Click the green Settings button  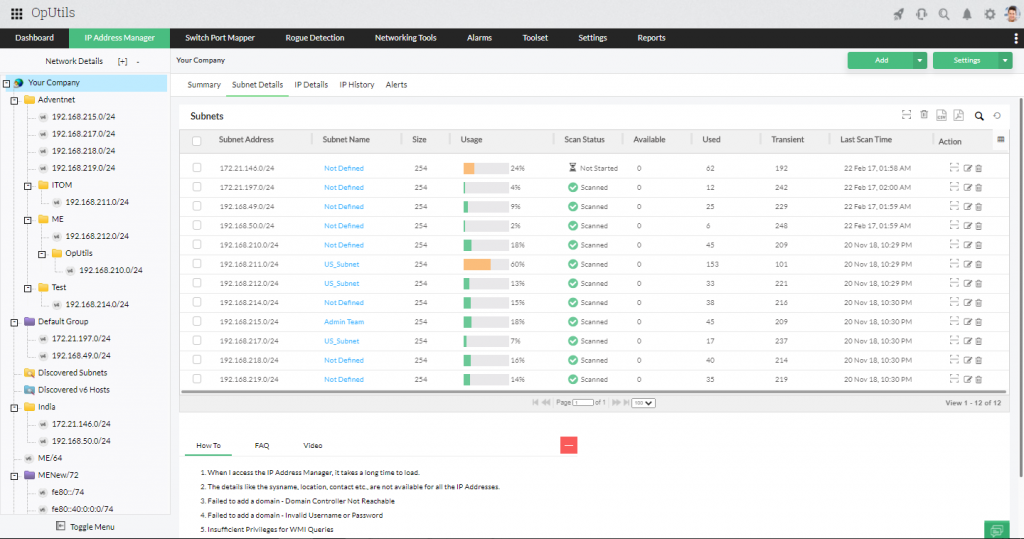[x=966, y=61]
